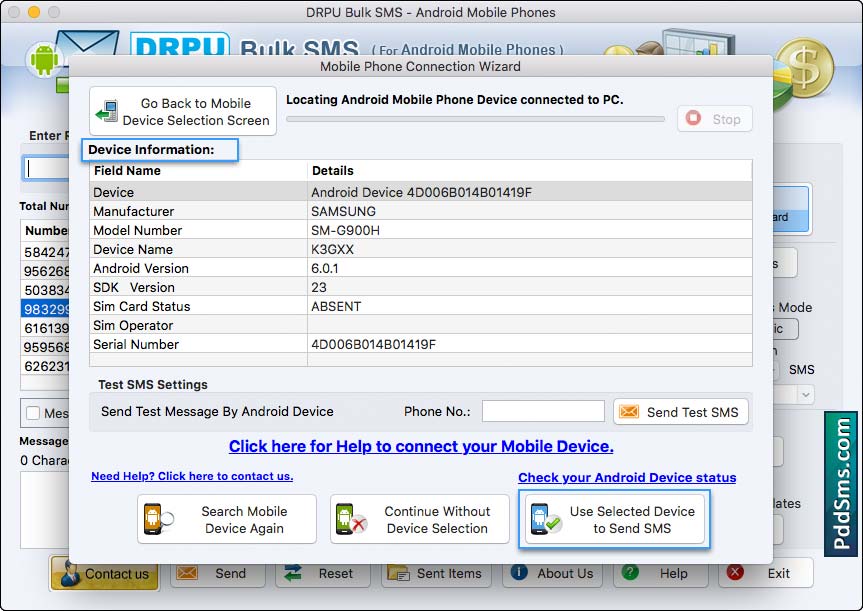Open the SMS dropdown in main window

pos(806,395)
